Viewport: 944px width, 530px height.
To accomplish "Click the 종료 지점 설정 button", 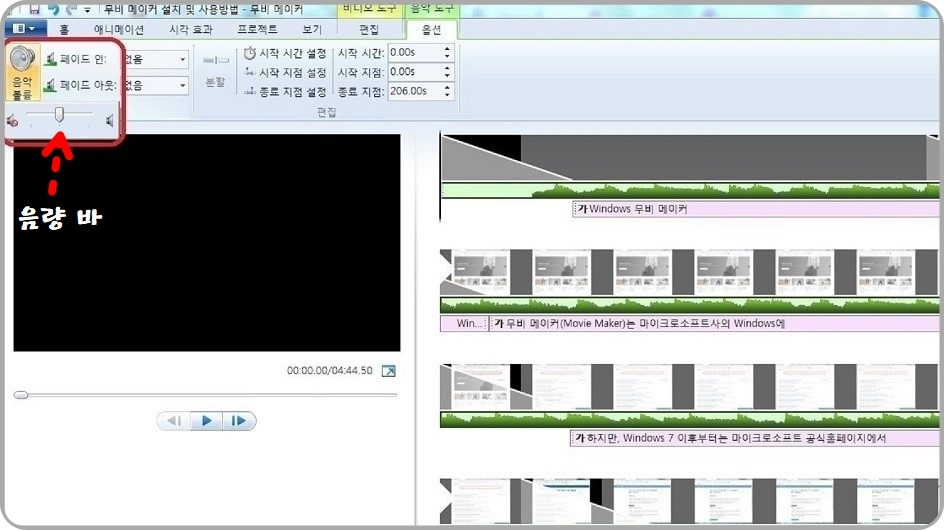I will tap(285, 92).
